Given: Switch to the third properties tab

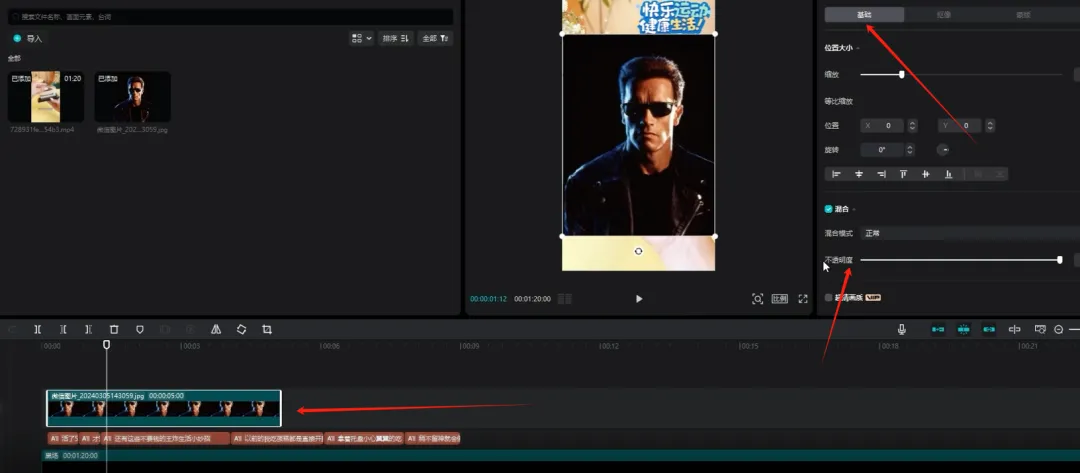Looking at the screenshot, I should point(1023,14).
